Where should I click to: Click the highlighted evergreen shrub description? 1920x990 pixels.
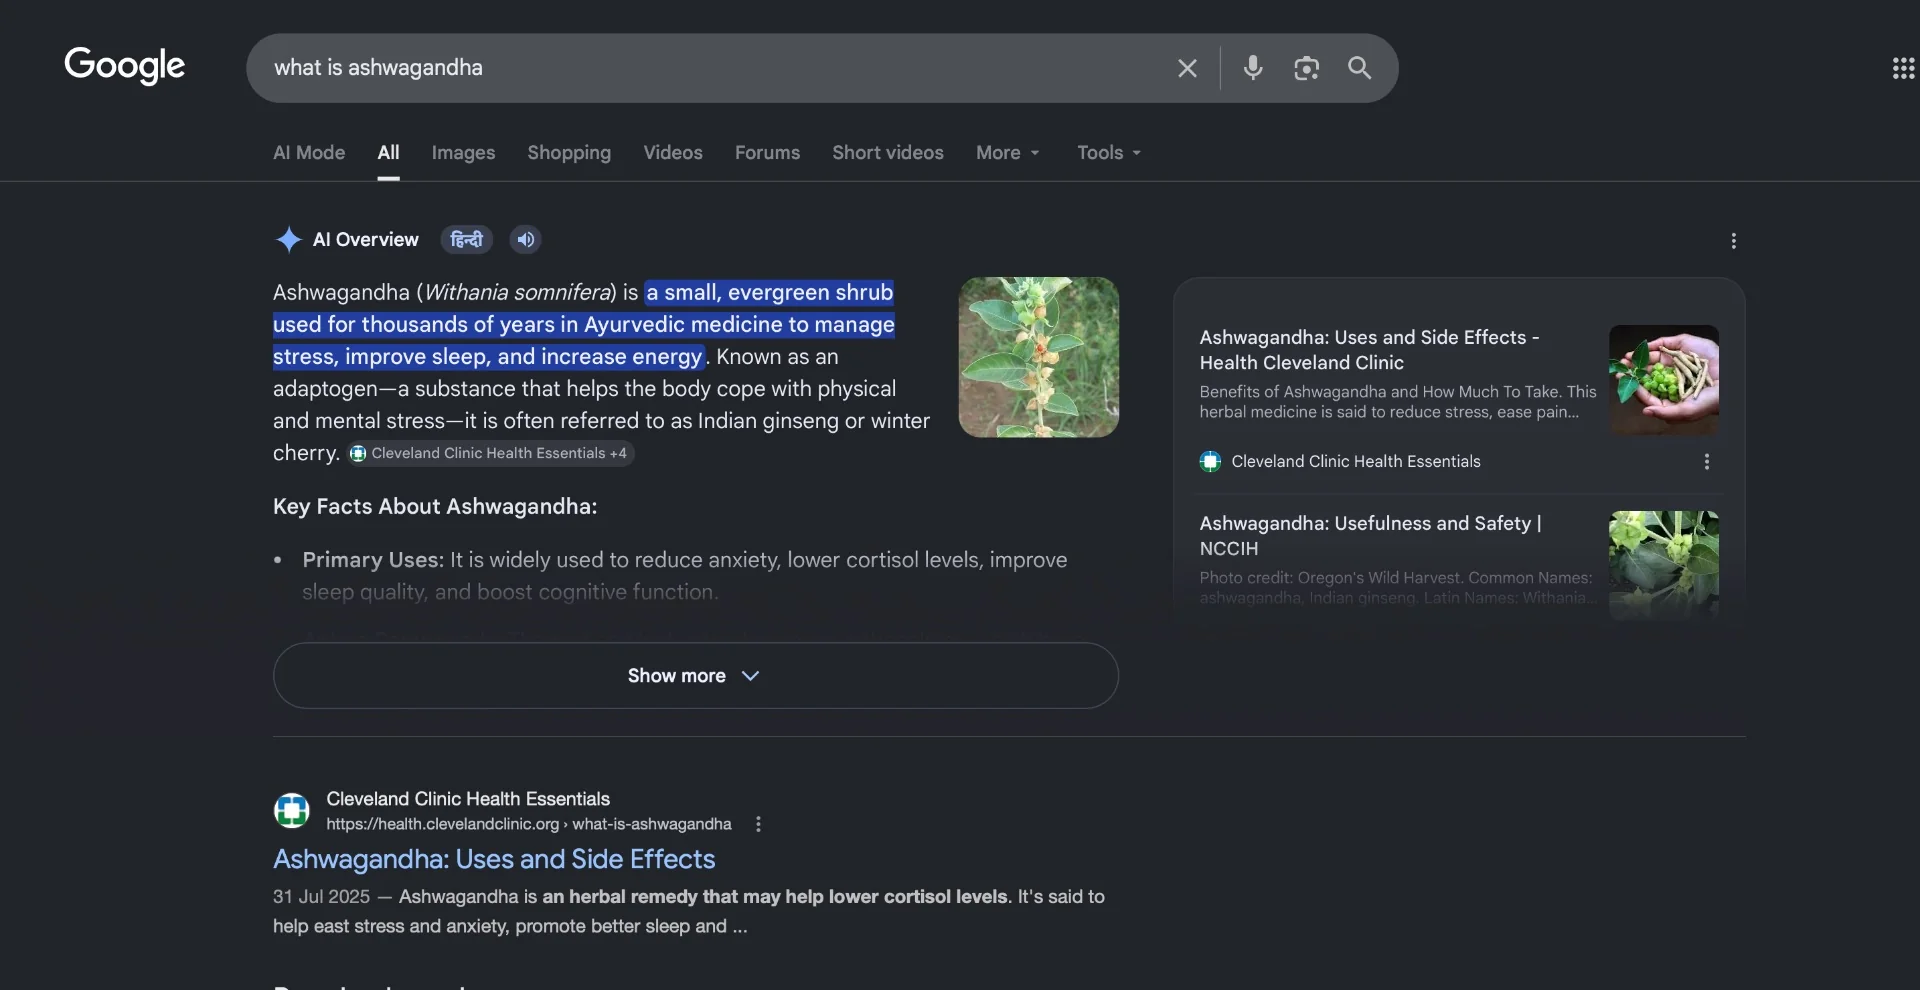tap(584, 325)
